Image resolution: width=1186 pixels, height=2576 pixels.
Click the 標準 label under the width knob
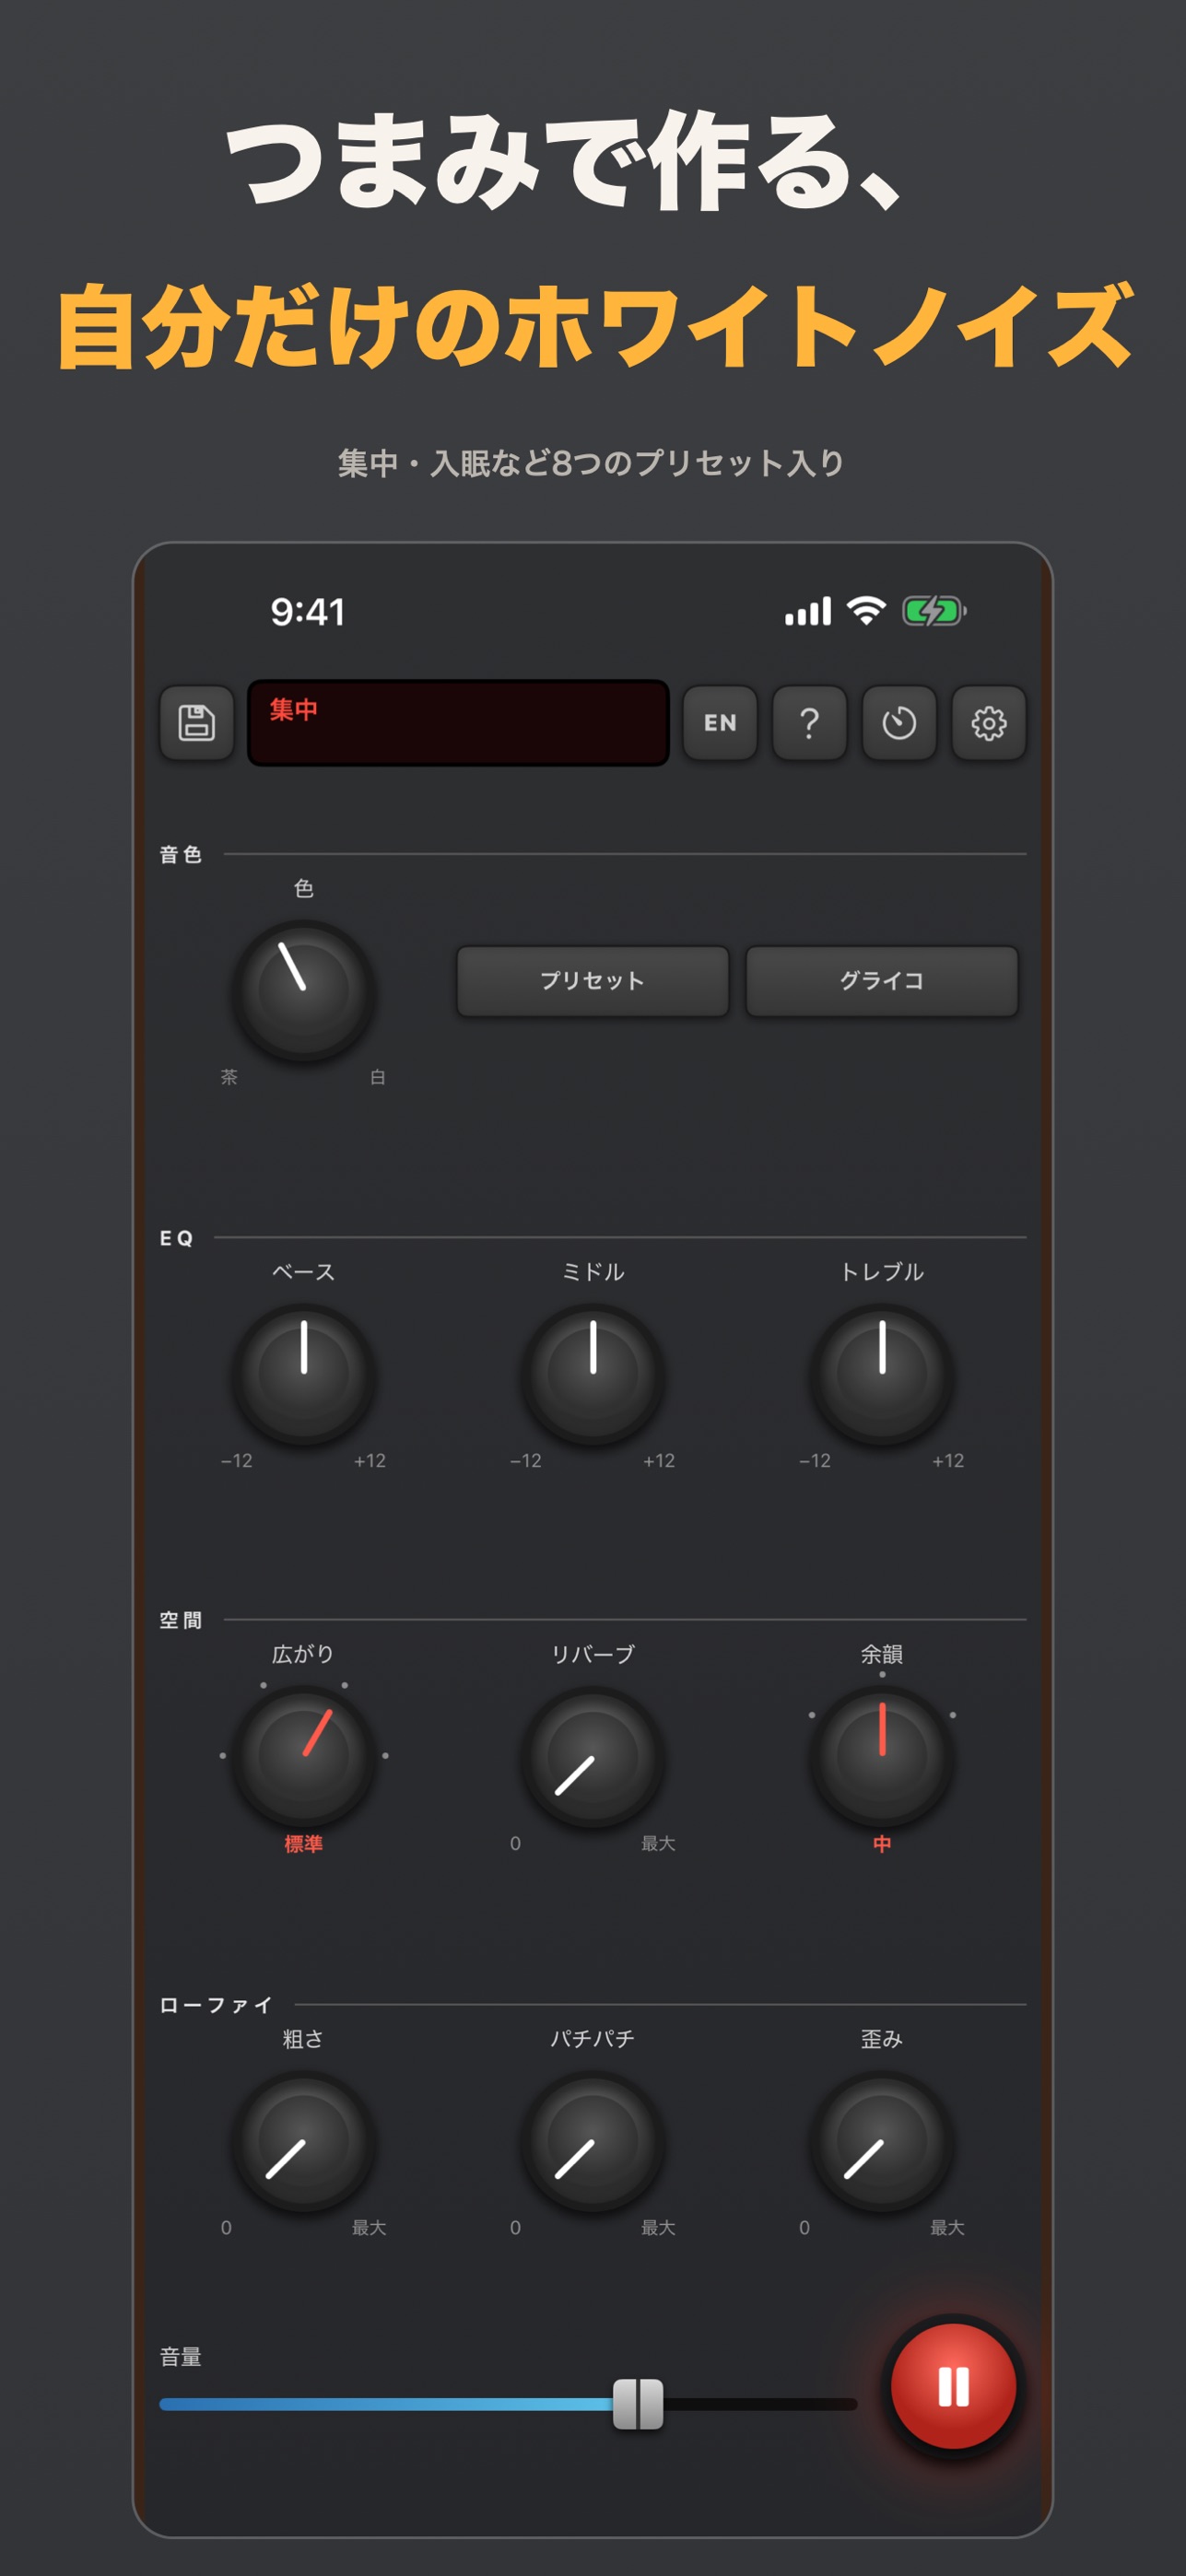point(304,1844)
